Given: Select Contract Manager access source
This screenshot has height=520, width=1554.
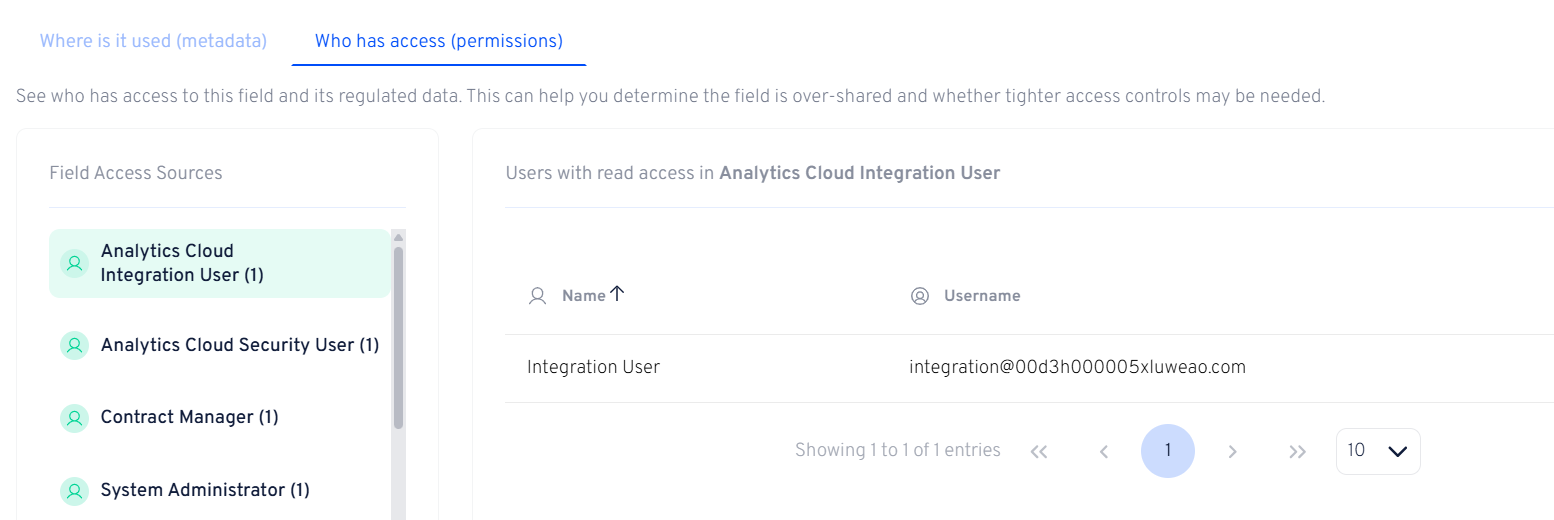Looking at the screenshot, I should tap(189, 417).
